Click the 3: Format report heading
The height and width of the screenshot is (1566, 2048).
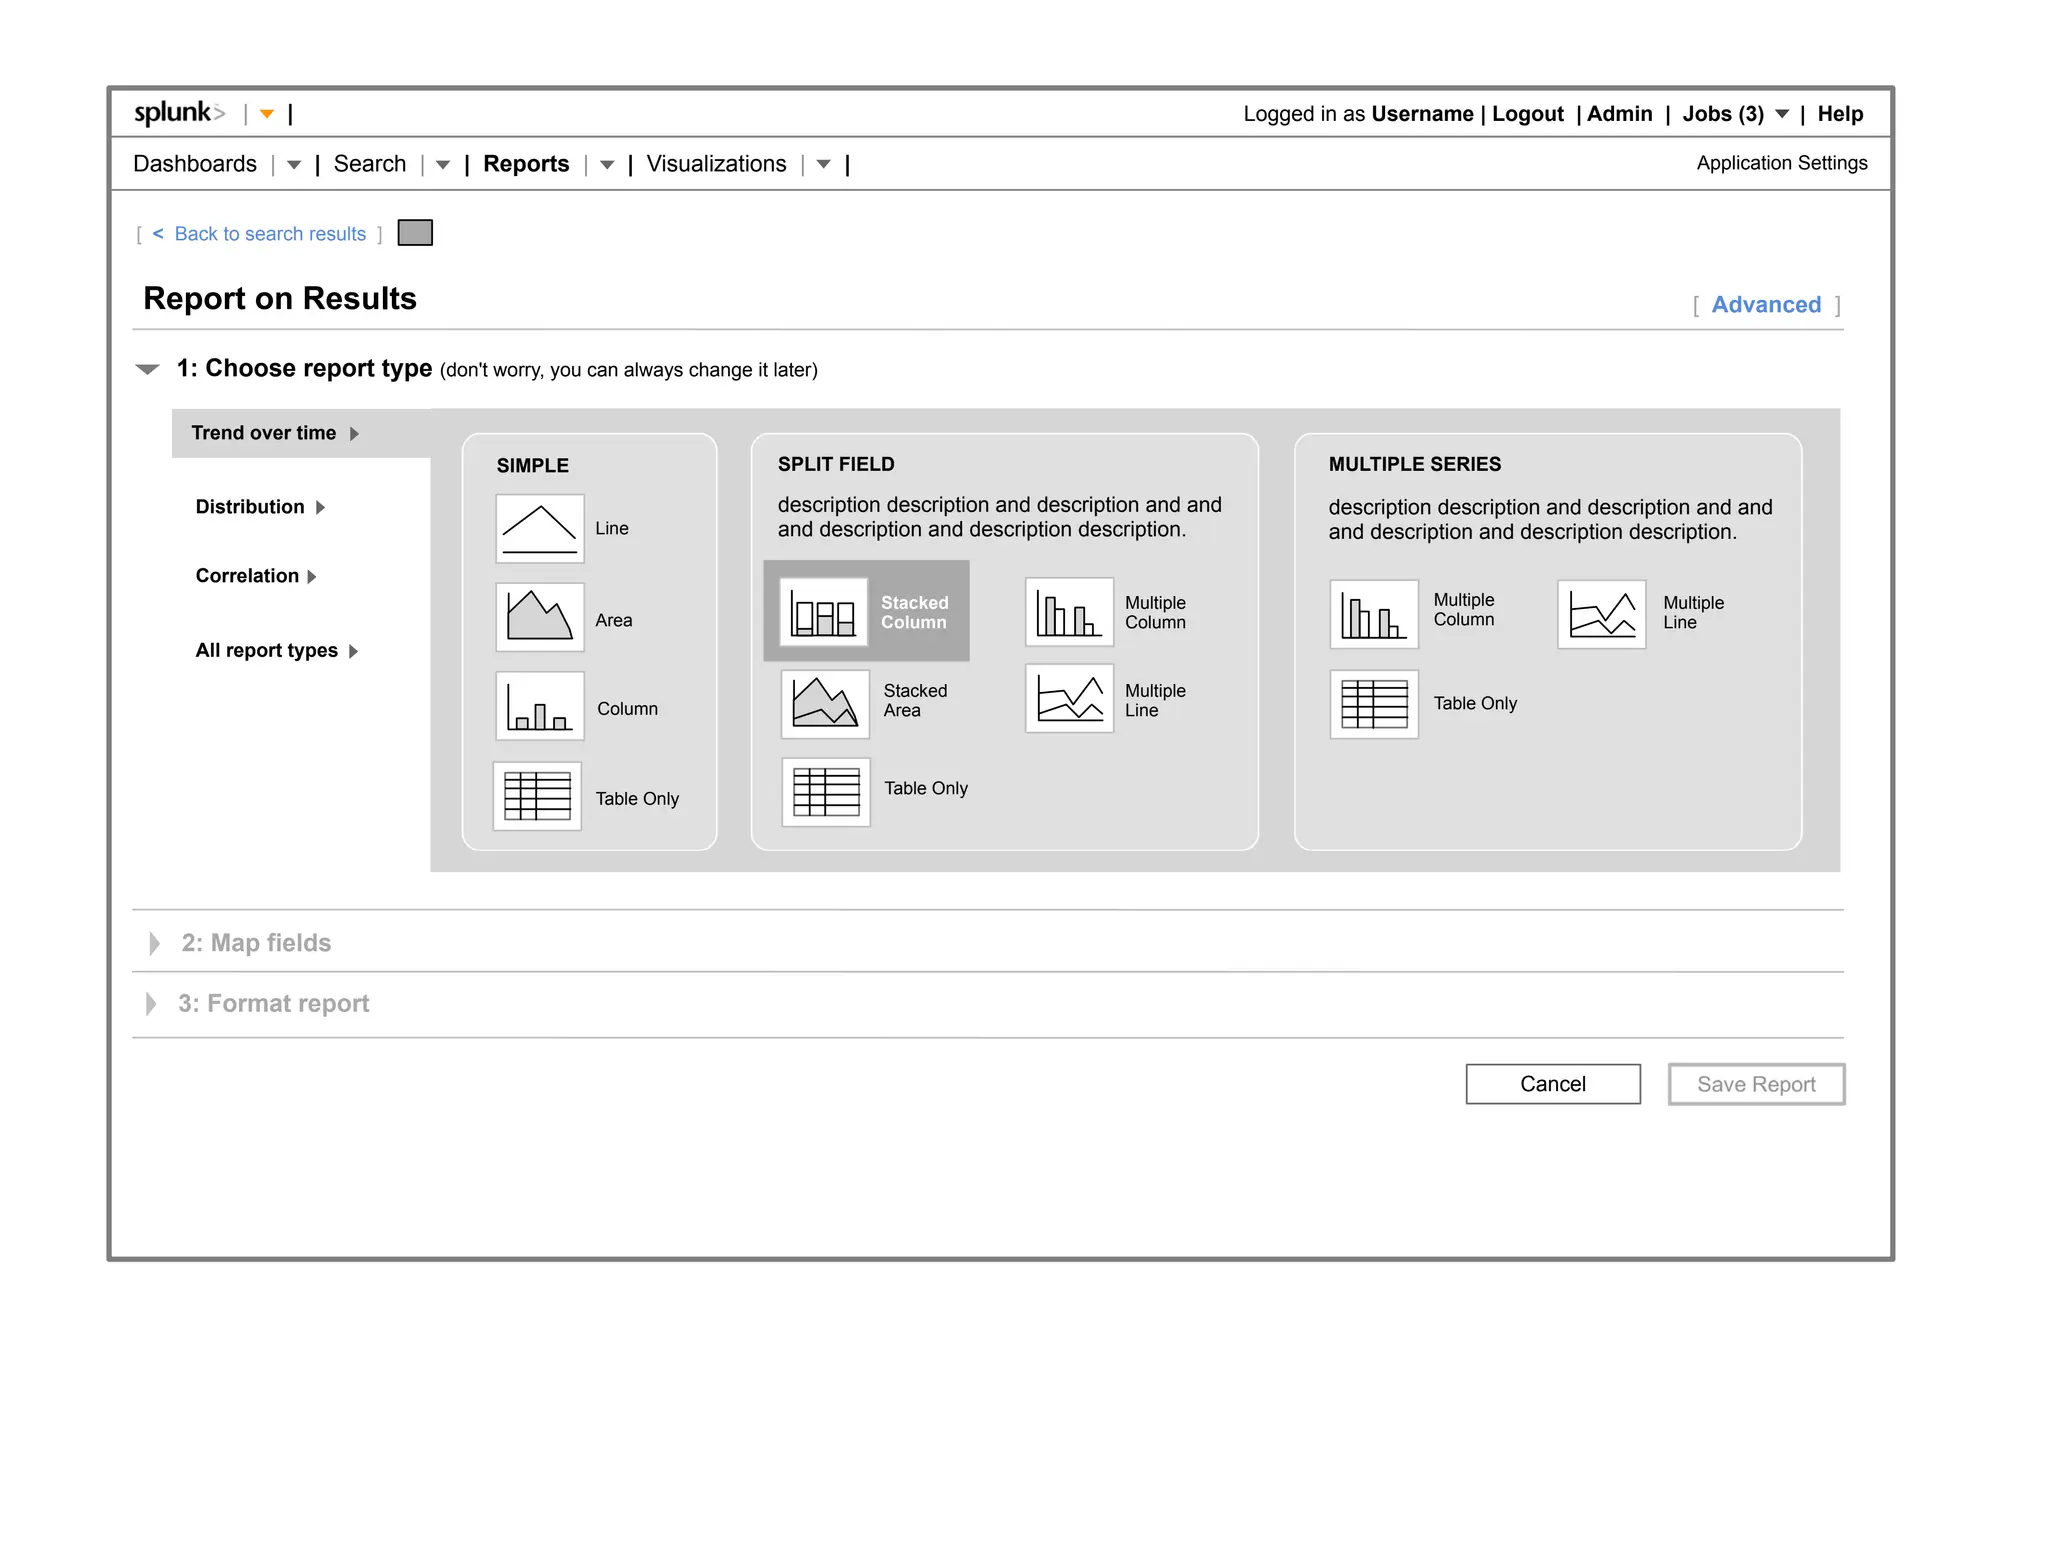coord(273,1003)
